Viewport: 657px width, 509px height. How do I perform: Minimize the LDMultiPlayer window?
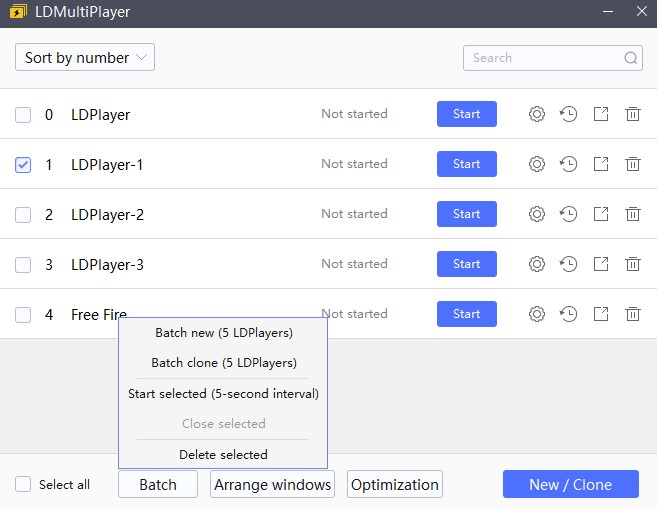coord(608,12)
